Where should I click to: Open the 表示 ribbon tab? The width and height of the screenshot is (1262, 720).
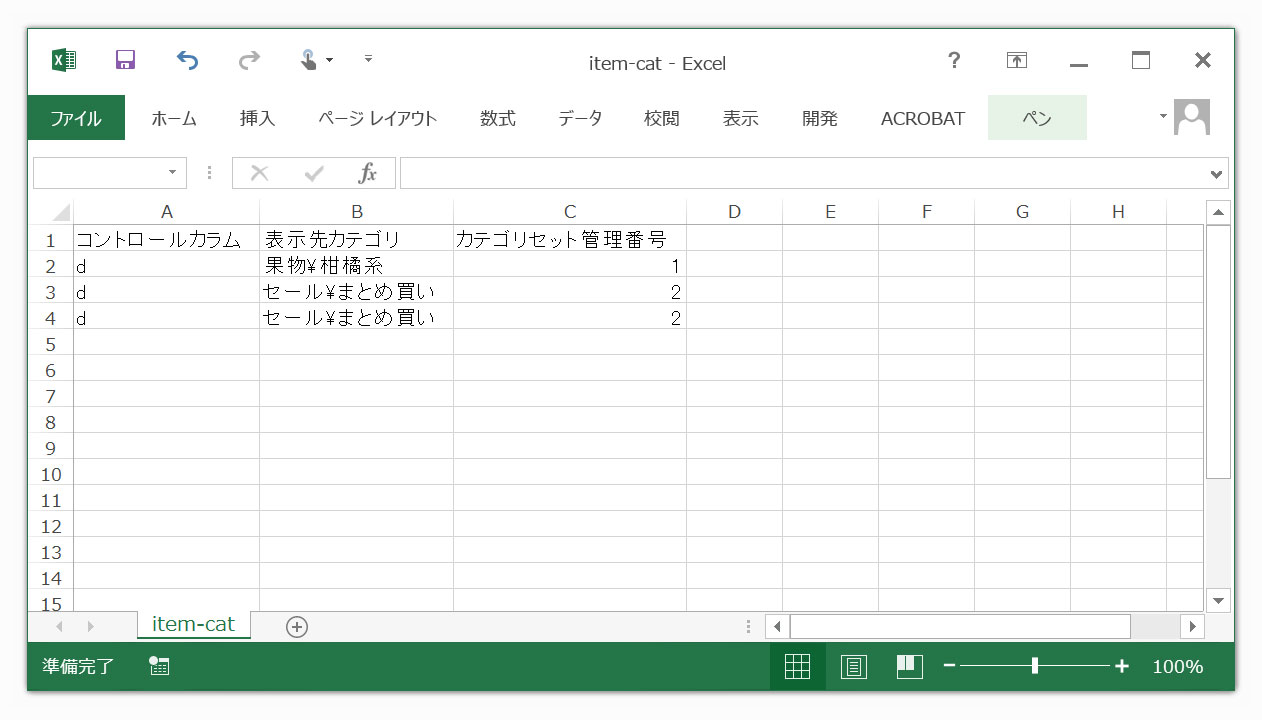740,118
